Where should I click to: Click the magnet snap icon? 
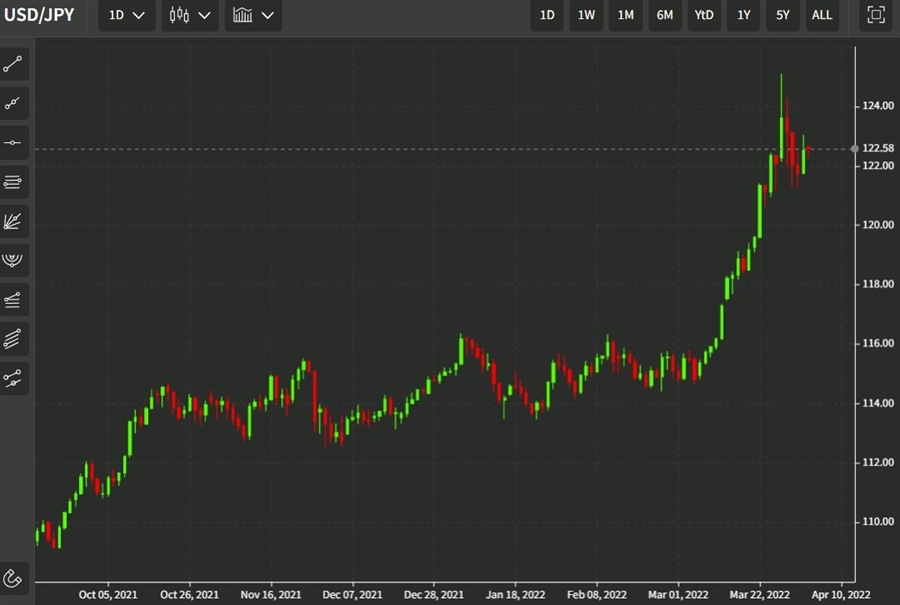pos(13,577)
